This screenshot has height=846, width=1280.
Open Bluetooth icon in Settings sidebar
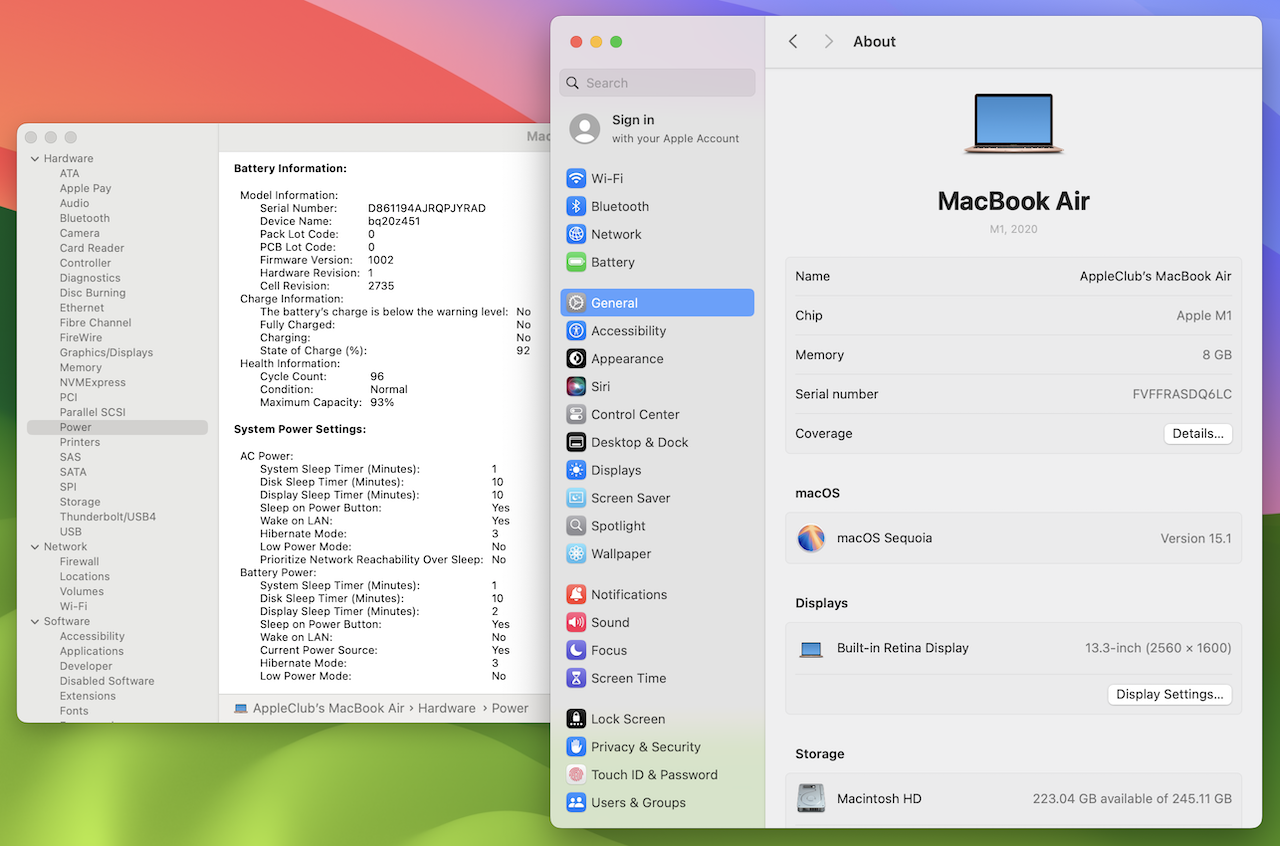tap(576, 206)
